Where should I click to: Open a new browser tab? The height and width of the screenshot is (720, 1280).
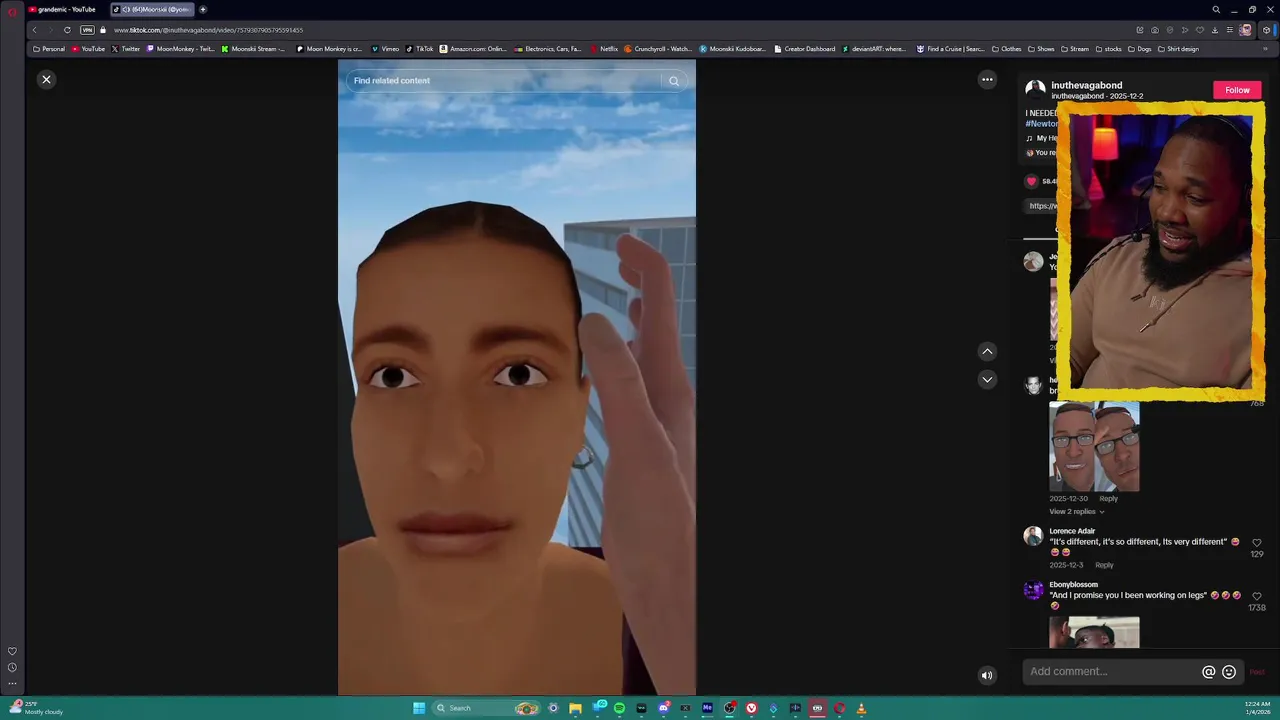tap(203, 9)
